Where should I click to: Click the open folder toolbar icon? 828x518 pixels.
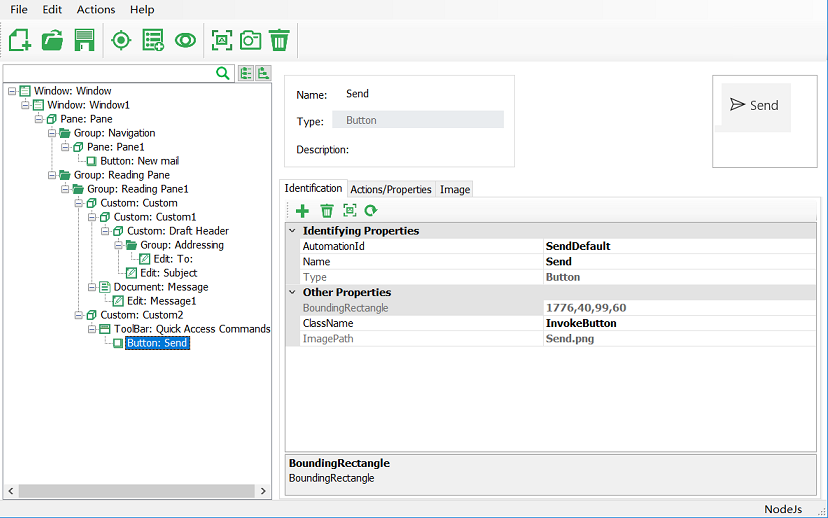[52, 40]
